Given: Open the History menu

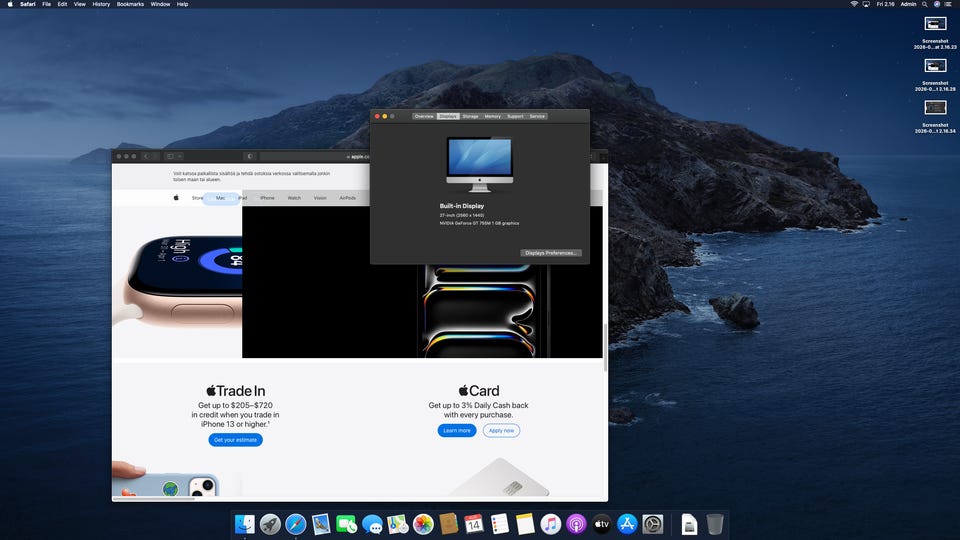Looking at the screenshot, I should 101,4.
